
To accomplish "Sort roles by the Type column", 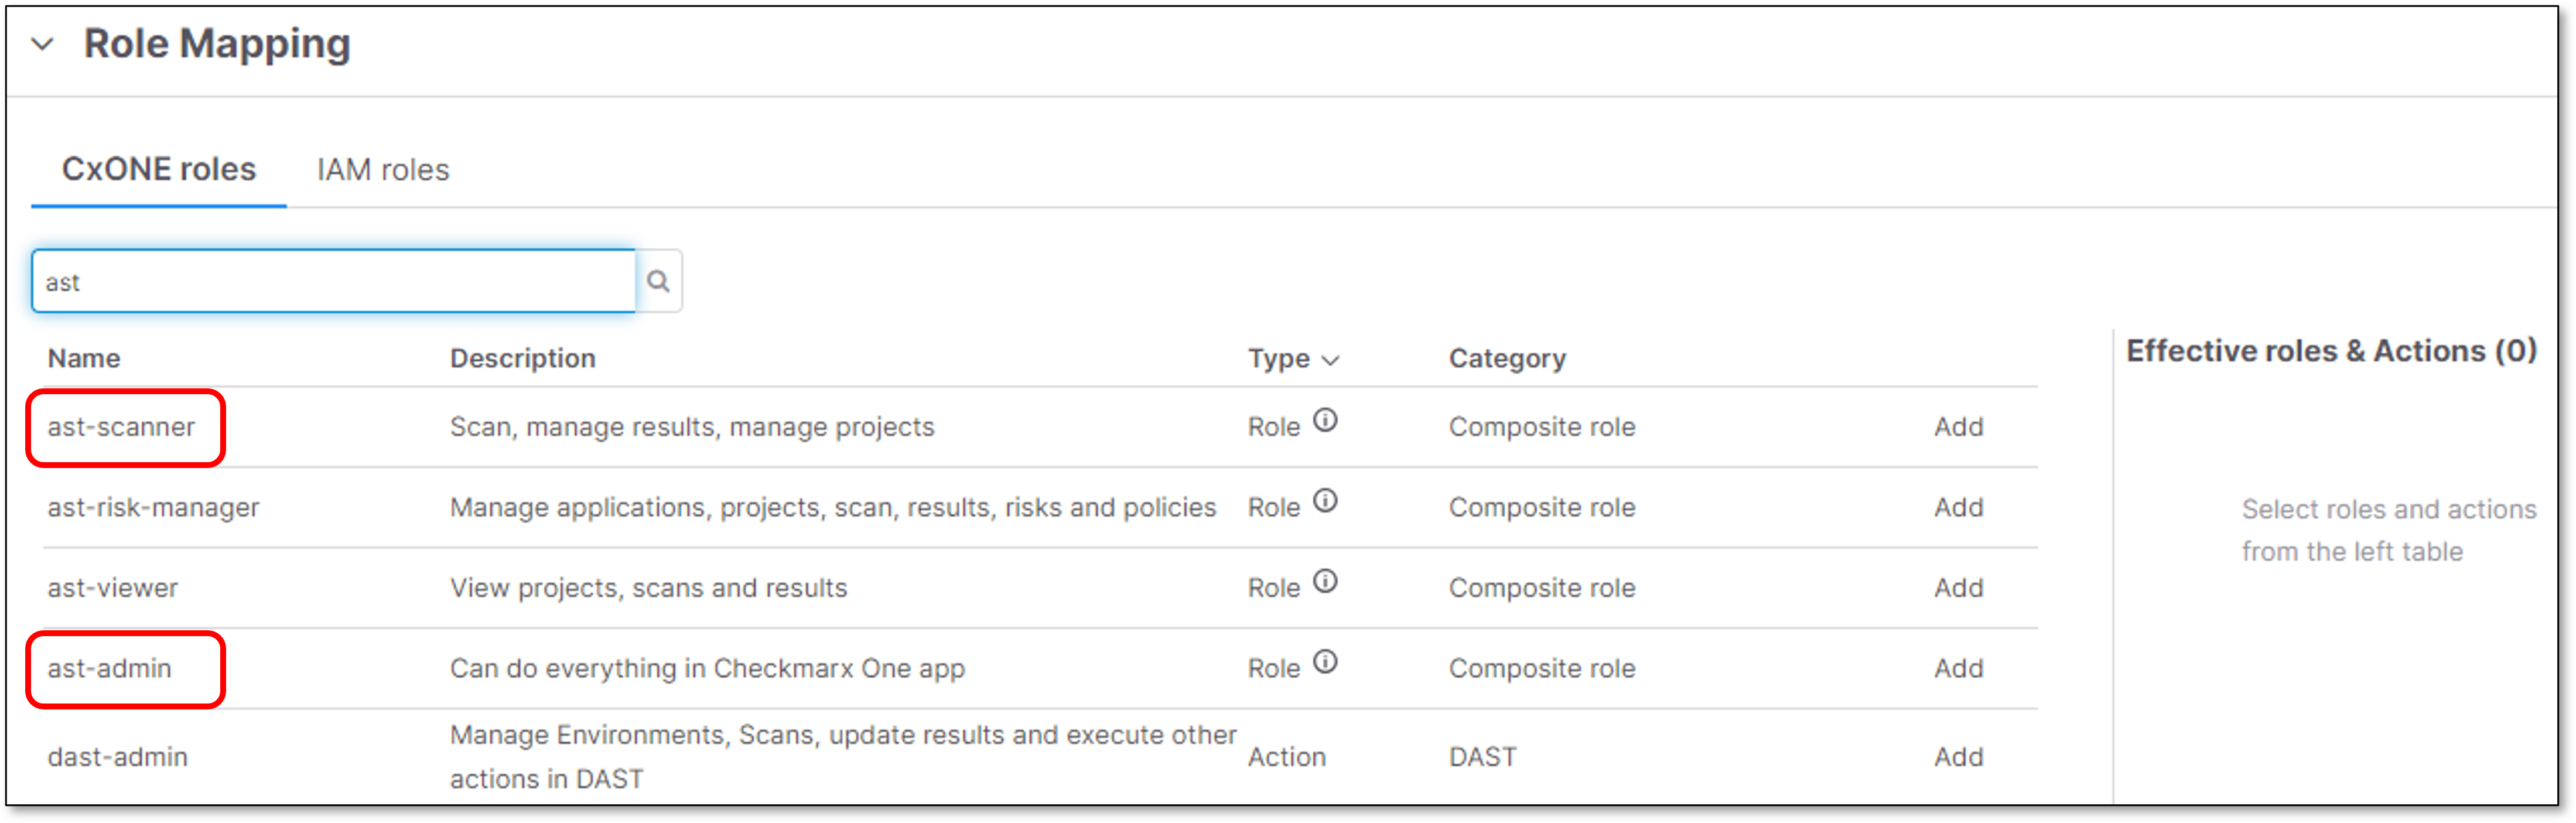I will 1293,358.
